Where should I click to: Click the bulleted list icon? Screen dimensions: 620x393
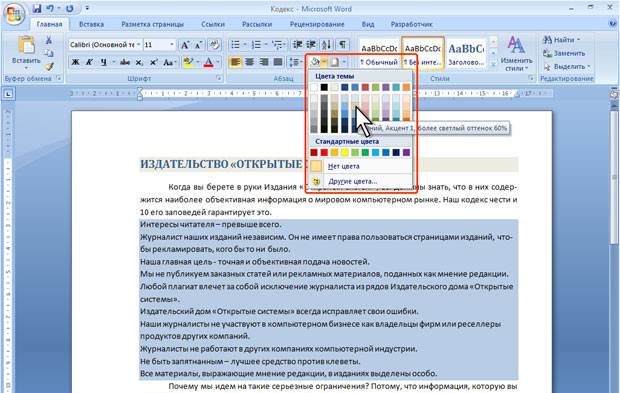[x=235, y=45]
